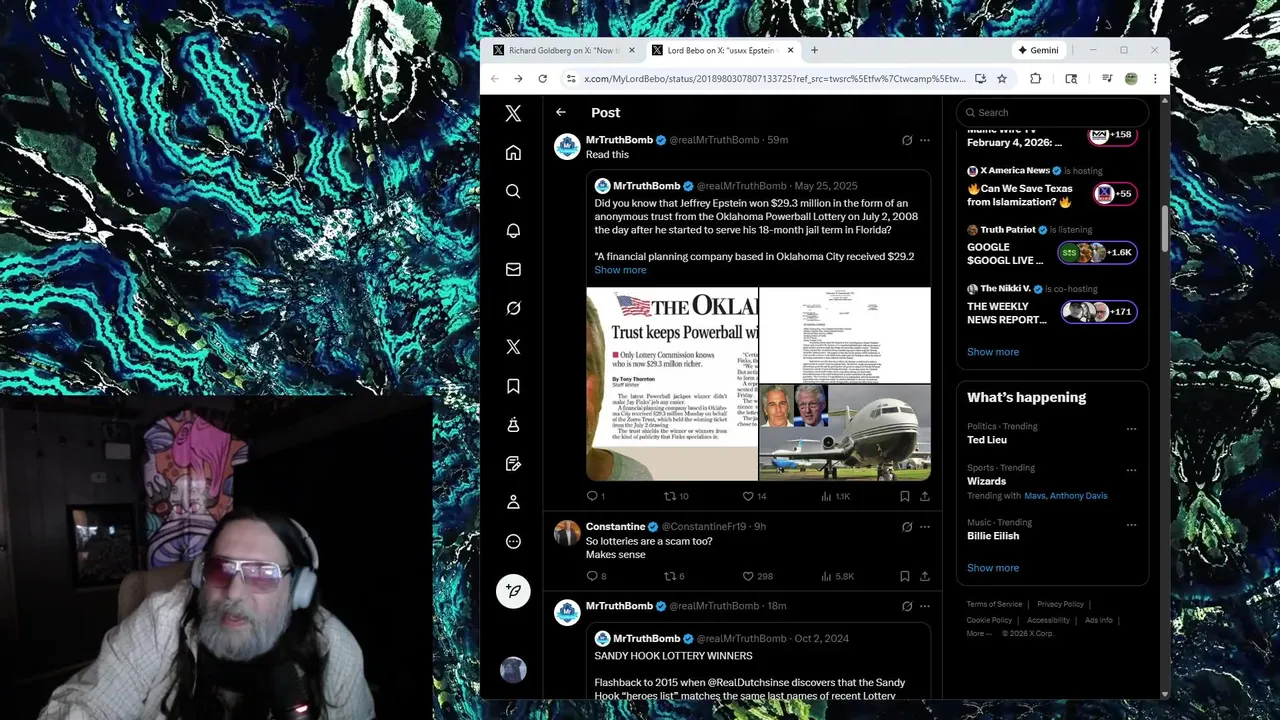Open Premium X icon in sidebar
The height and width of the screenshot is (720, 1280).
513,347
